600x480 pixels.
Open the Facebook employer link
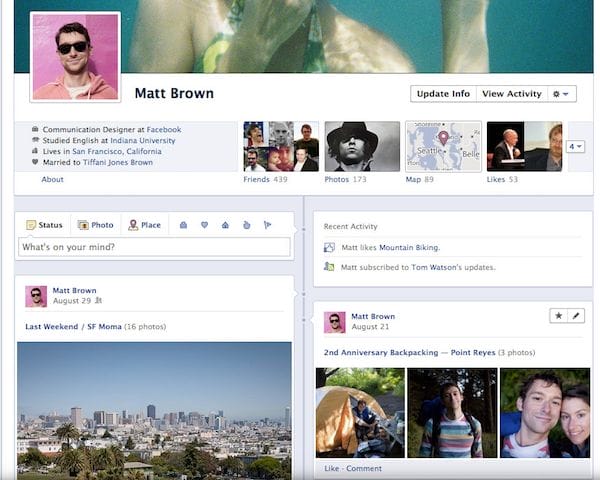[164, 129]
